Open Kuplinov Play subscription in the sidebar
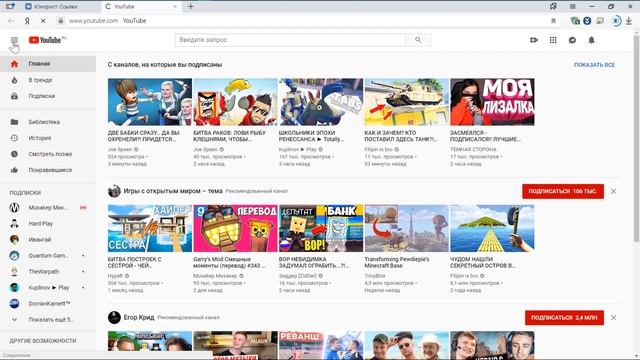Image resolution: width=640 pixels, height=360 pixels. (48, 287)
